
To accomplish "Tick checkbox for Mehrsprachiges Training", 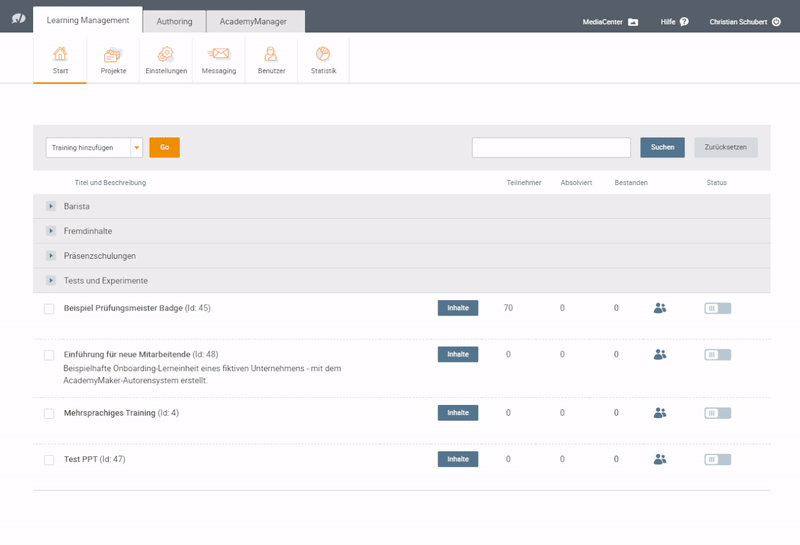I will pos(49,413).
